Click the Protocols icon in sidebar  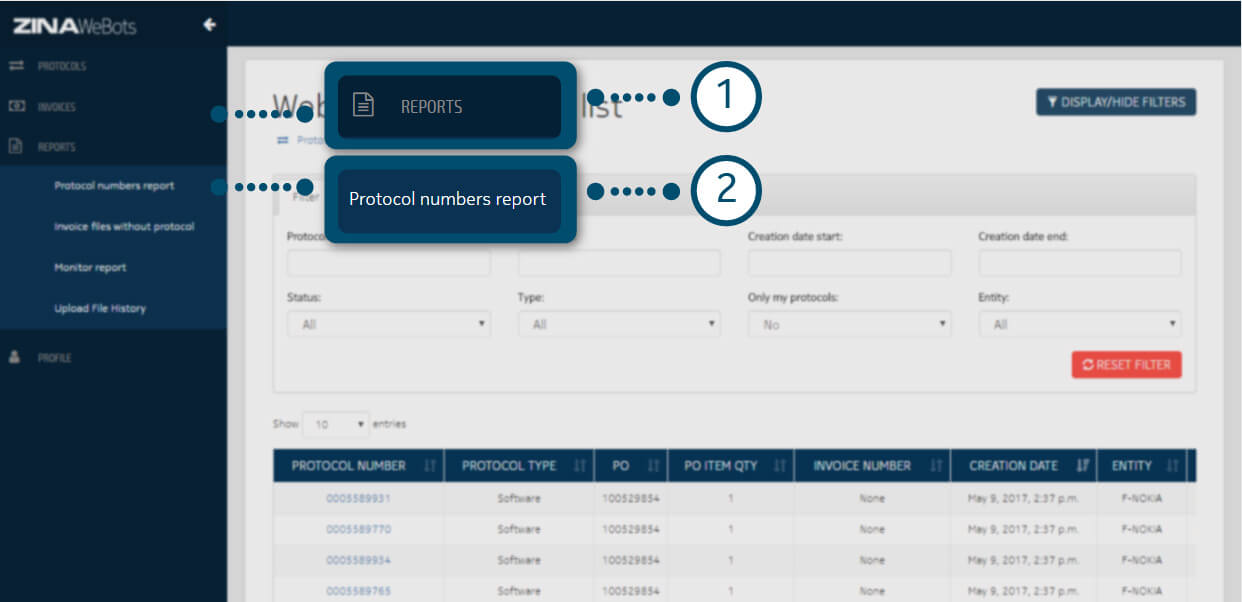(x=16, y=66)
